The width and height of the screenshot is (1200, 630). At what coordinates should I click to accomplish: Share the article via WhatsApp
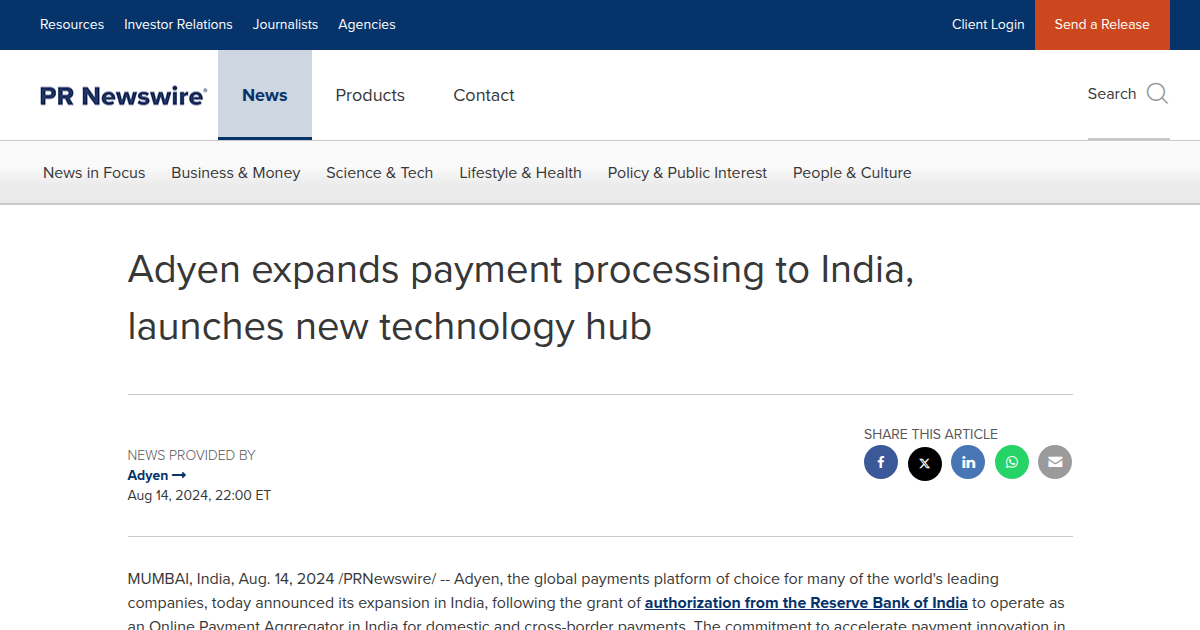coord(1011,462)
